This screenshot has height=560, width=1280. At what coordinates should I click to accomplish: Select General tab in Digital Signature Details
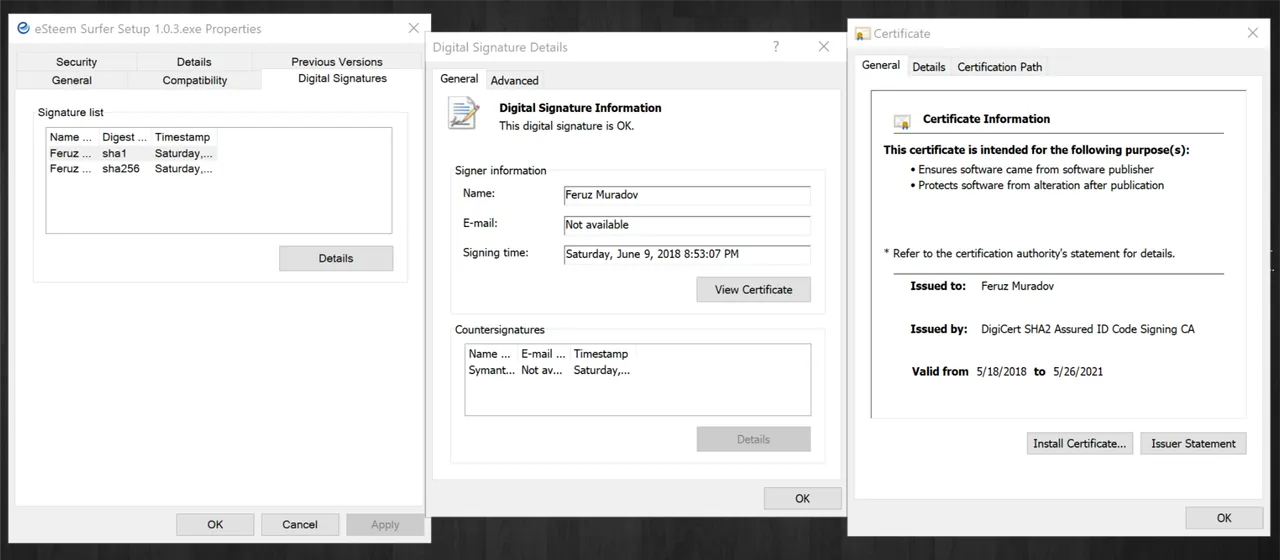(x=459, y=78)
